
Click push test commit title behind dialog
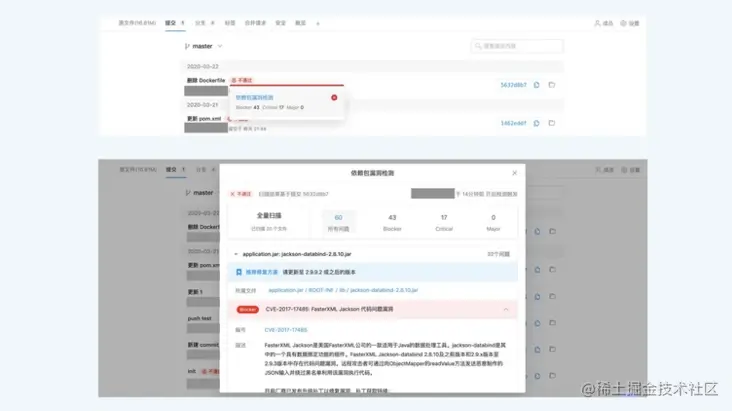tap(199, 319)
